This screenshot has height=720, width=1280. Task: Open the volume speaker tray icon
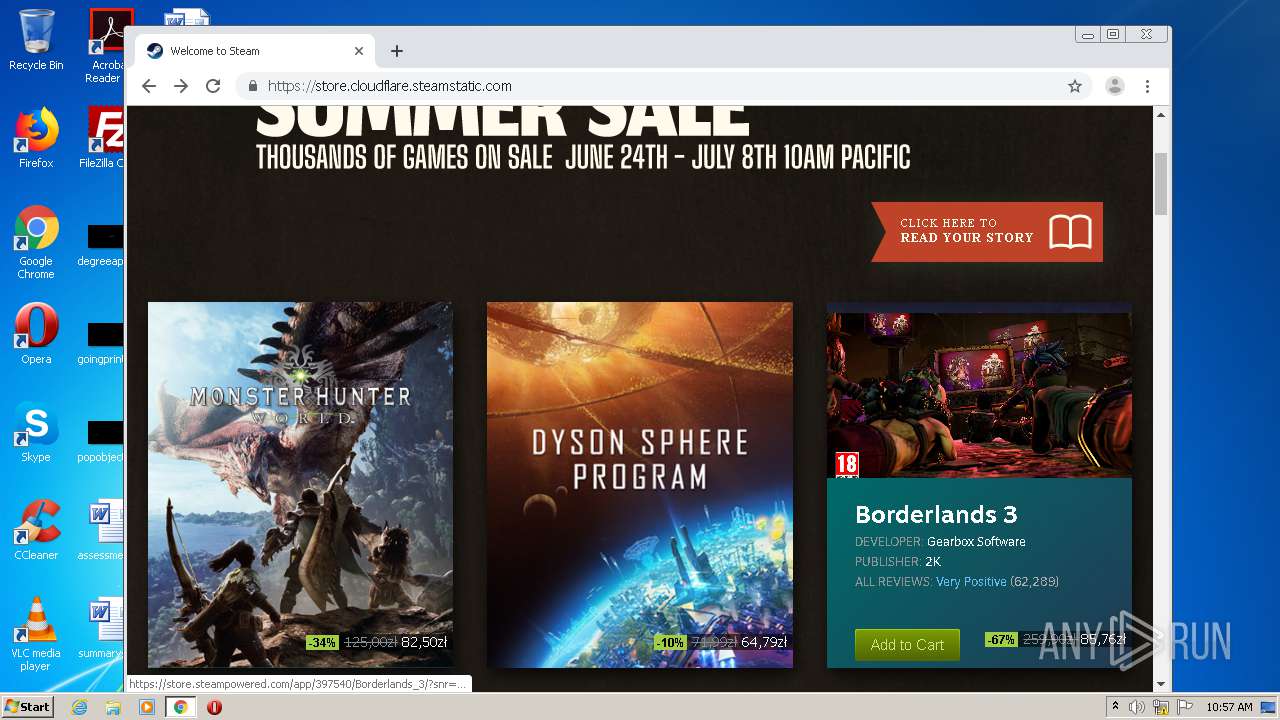pos(1137,707)
